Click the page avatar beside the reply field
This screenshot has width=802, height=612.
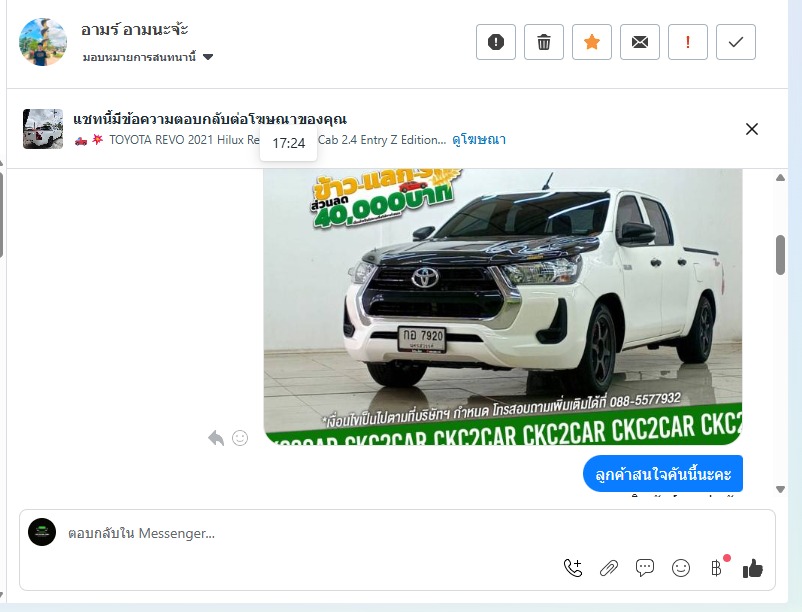42,532
